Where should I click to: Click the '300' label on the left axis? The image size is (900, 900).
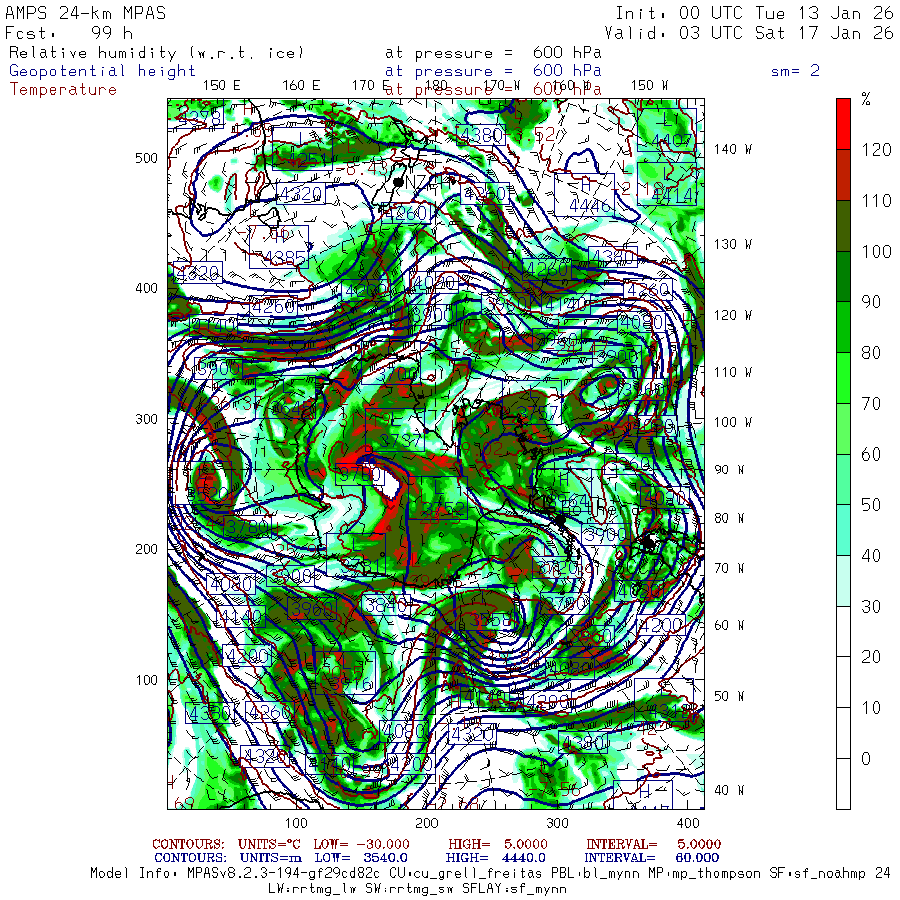point(146,419)
